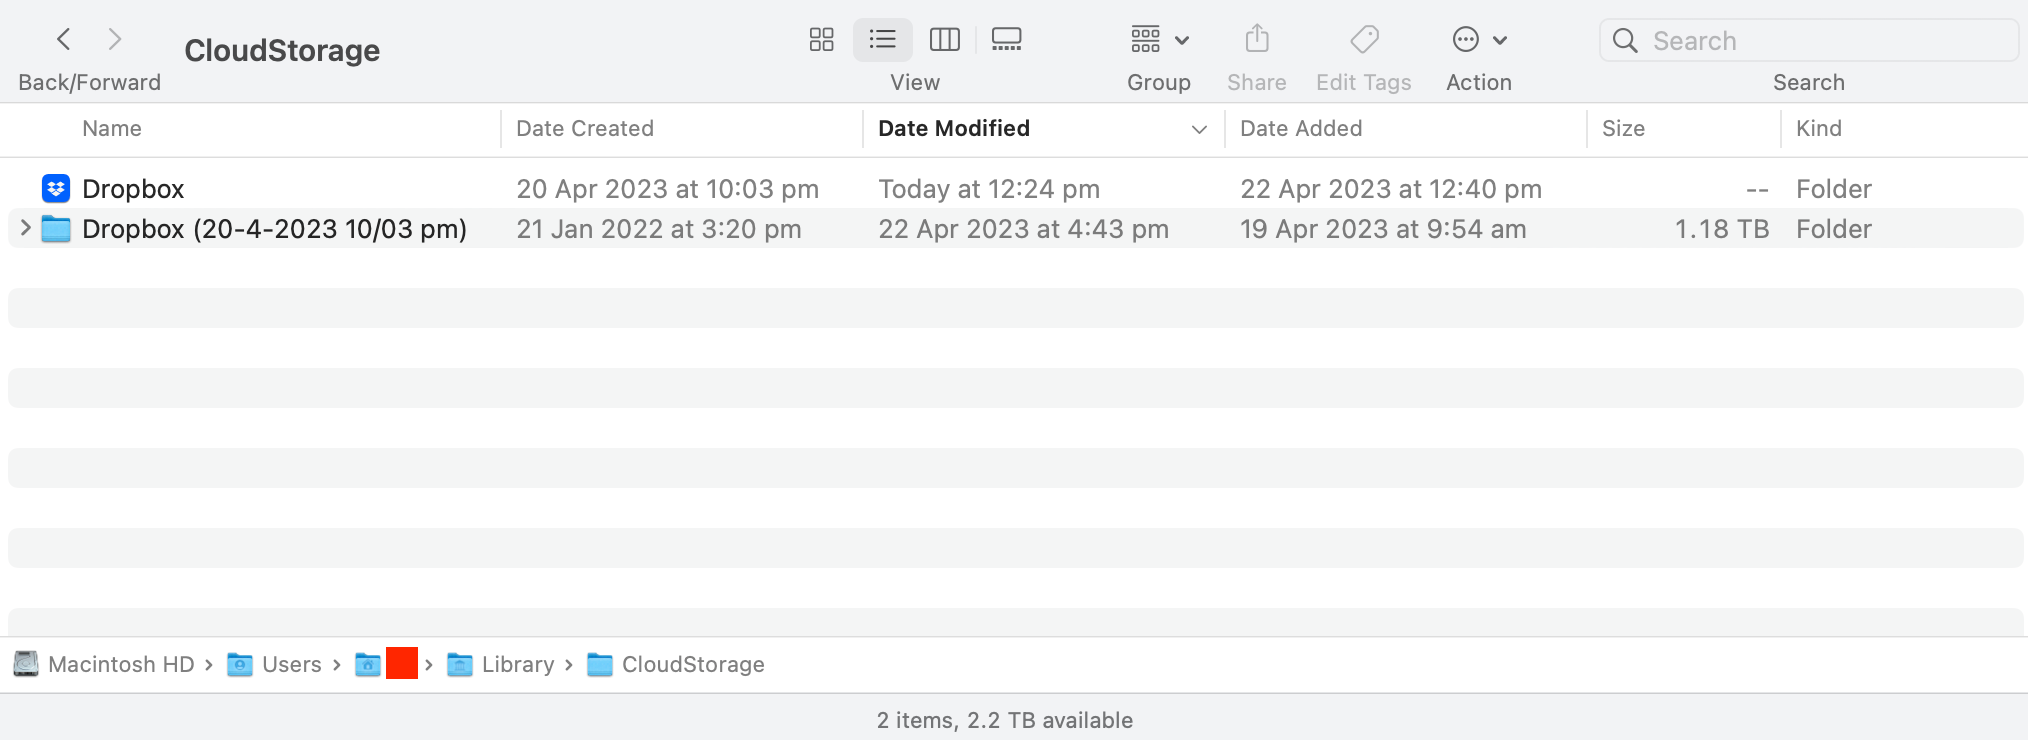Select the 22 Apr 2023 at 4:43 pm cell
Image resolution: width=2028 pixels, height=740 pixels.
(x=1023, y=229)
